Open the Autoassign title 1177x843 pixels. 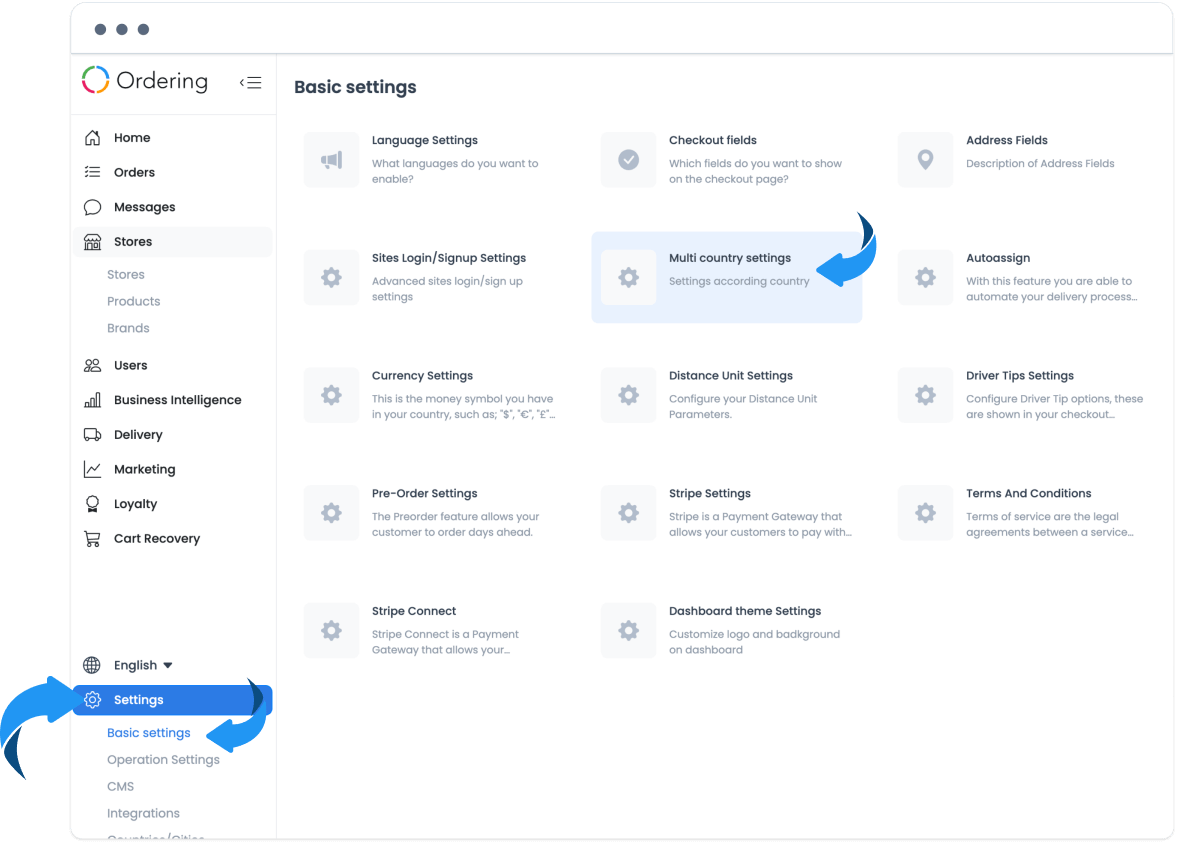[998, 258]
